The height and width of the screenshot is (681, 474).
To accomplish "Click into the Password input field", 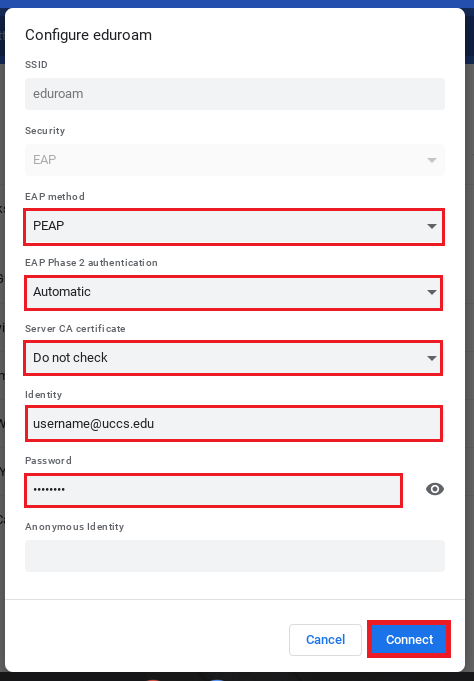I will point(213,490).
